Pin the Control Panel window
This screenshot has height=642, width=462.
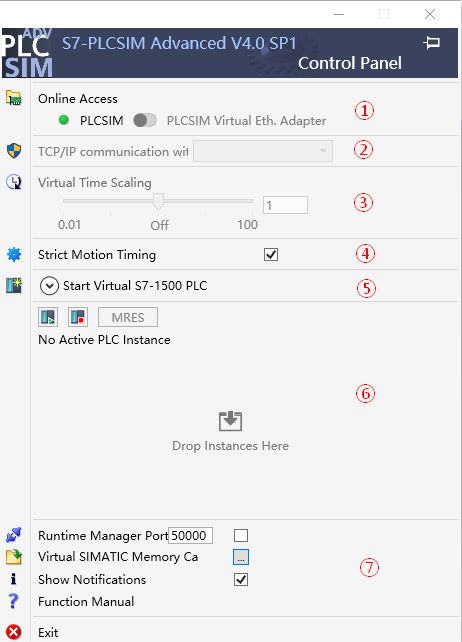[x=431, y=43]
